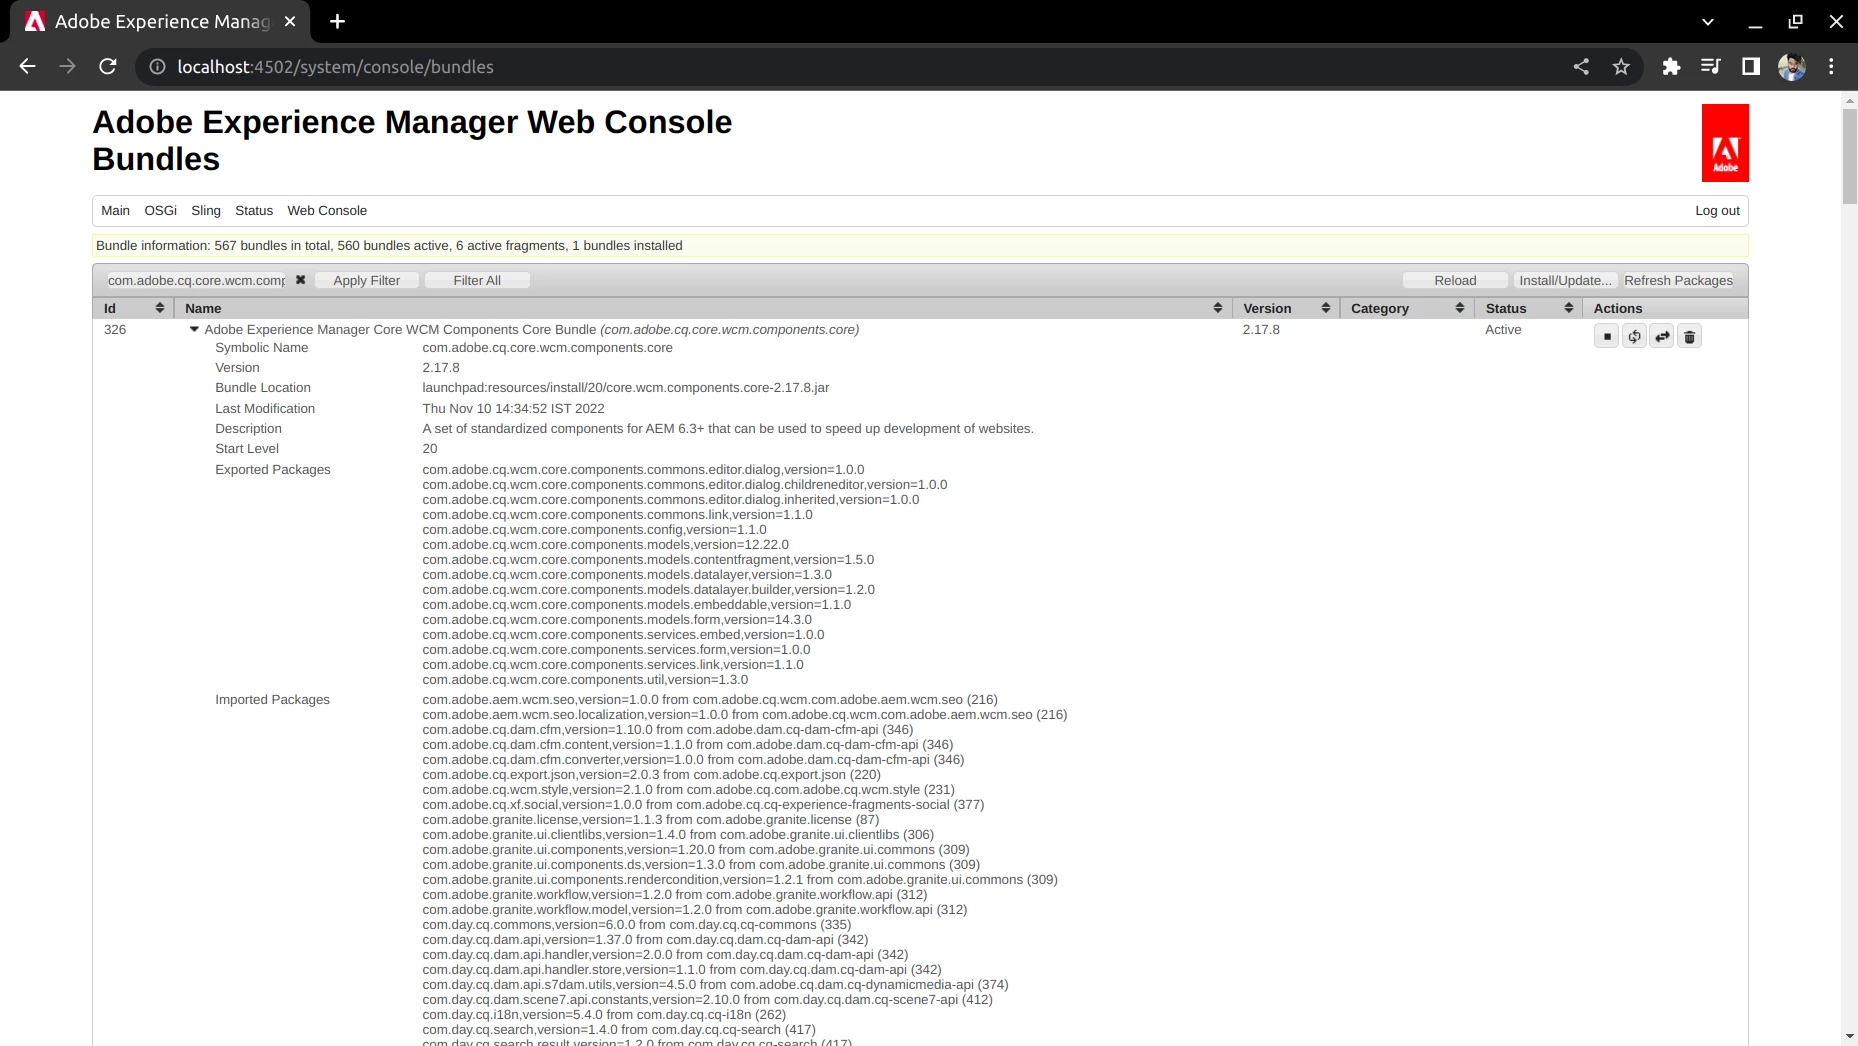This screenshot has width=1858, height=1046.
Task: Sort bundles by Category column
Action: [x=1459, y=308]
